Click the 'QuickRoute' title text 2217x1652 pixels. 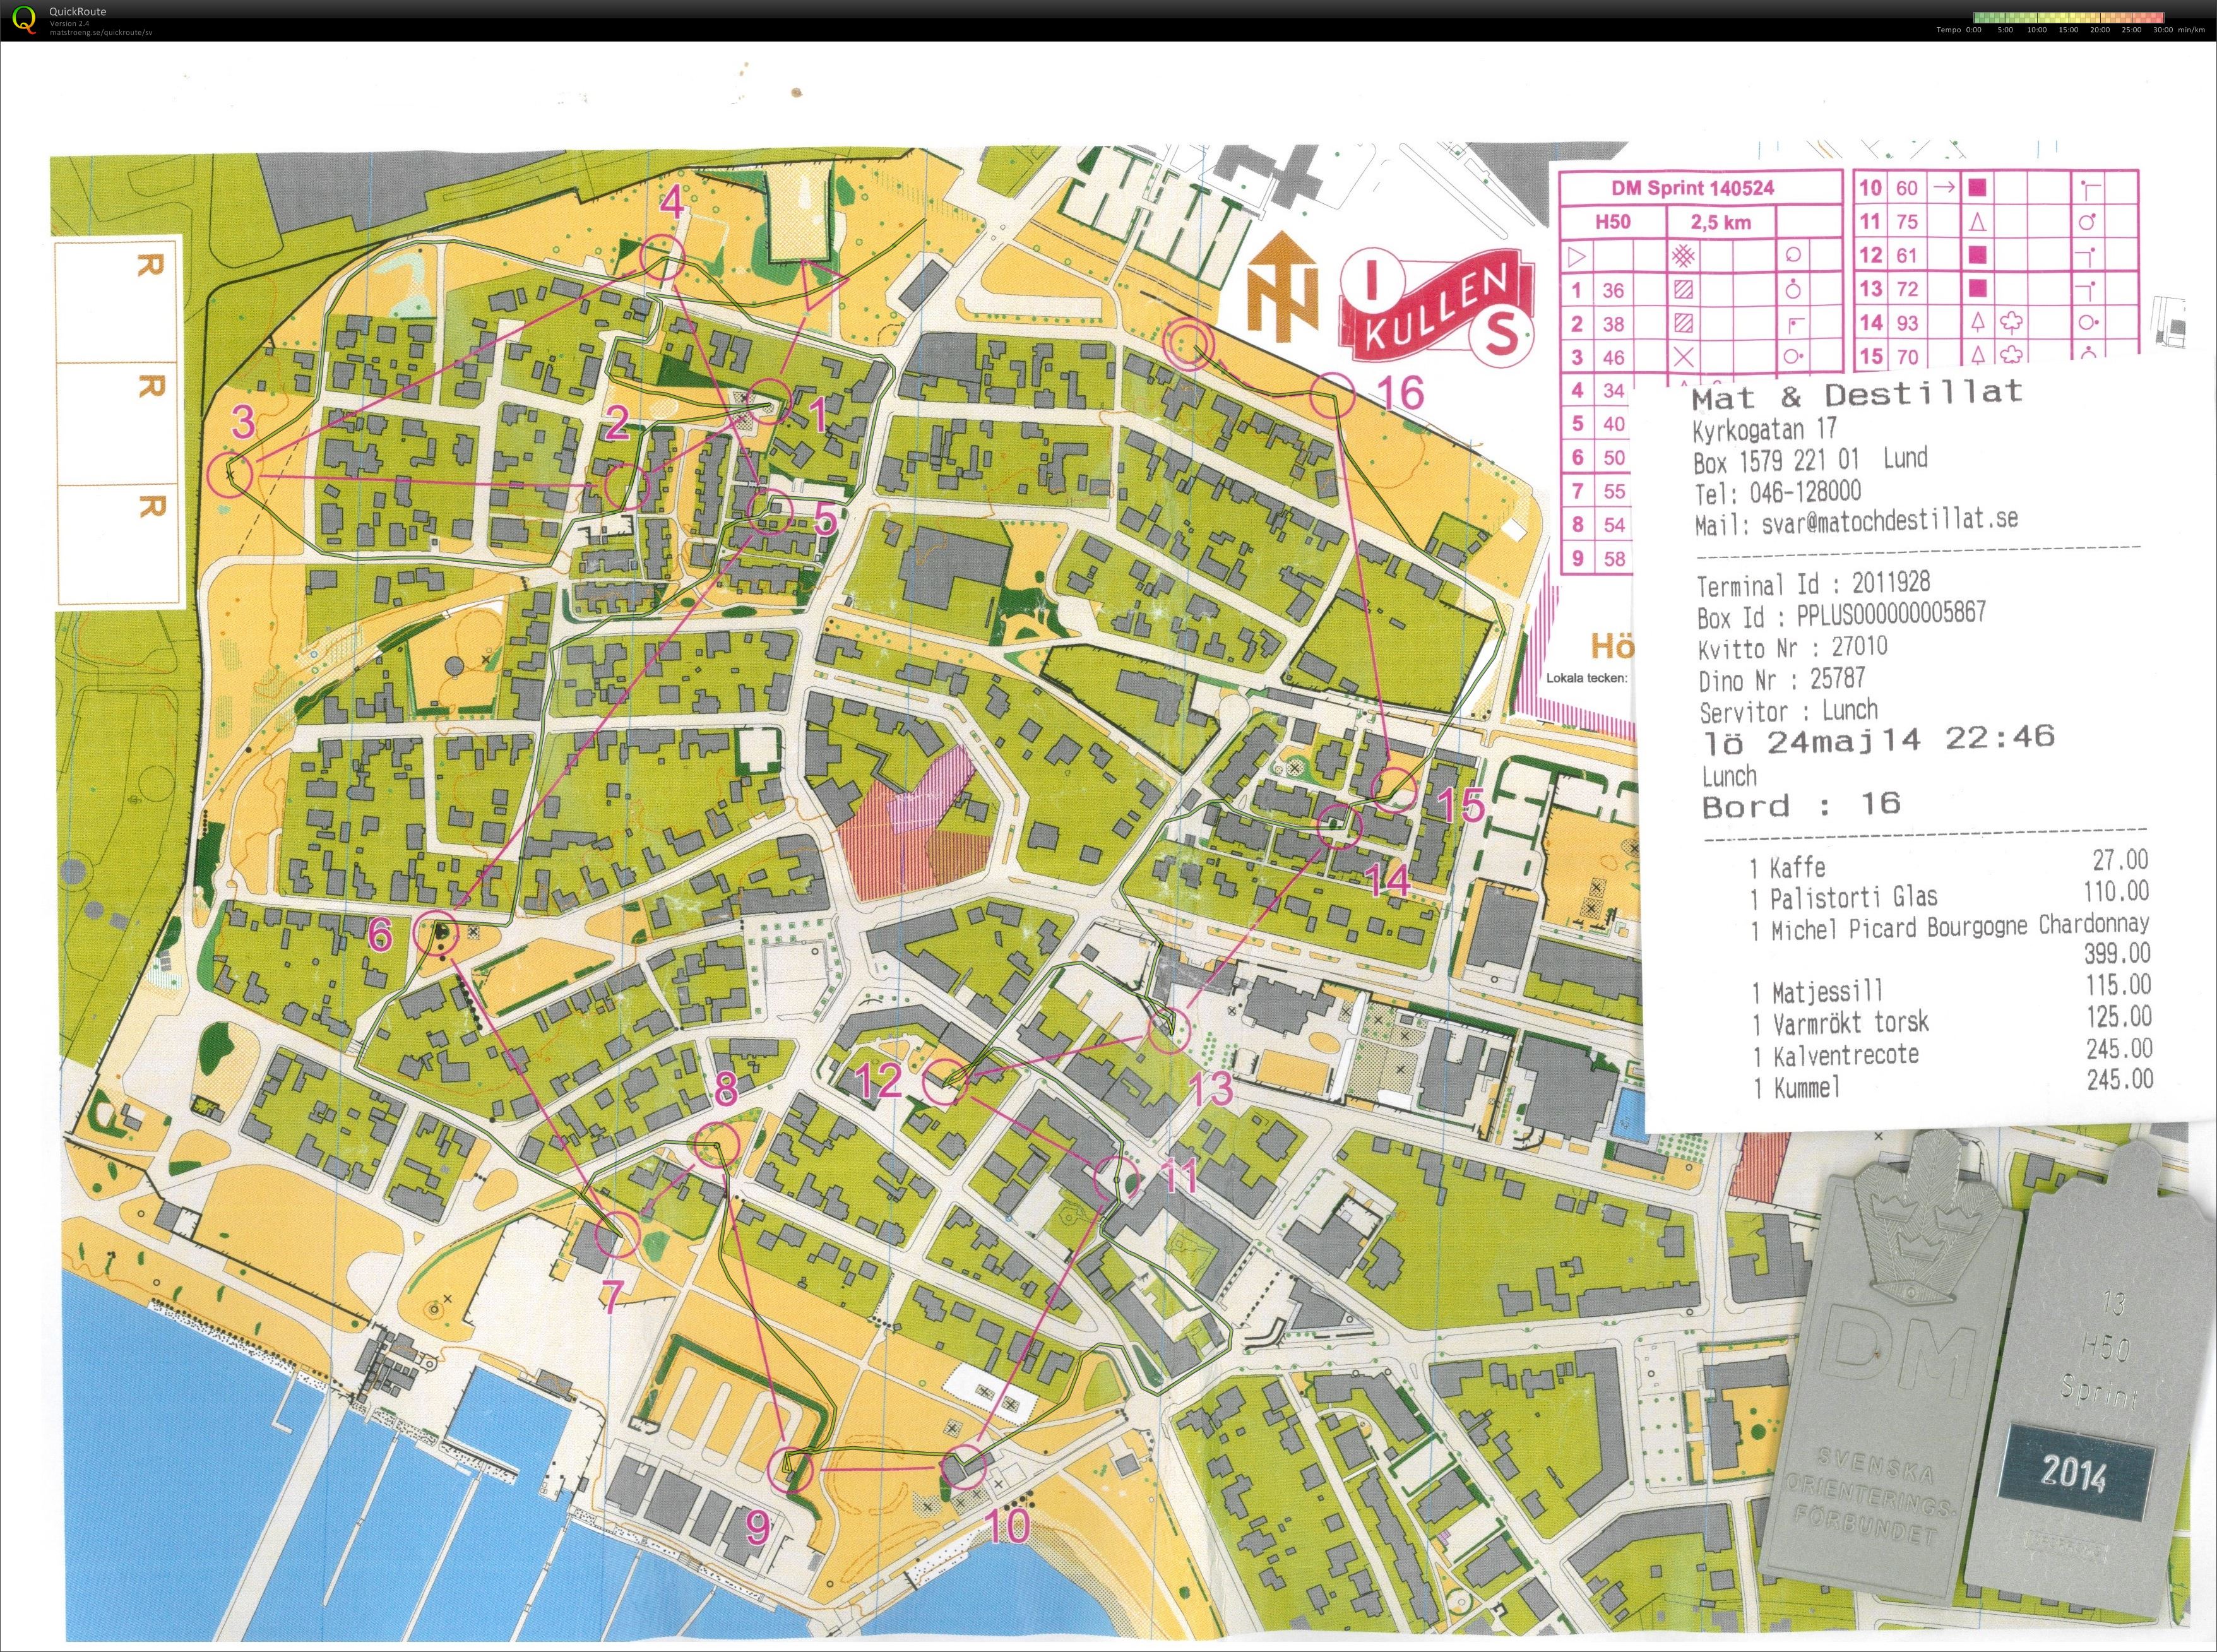78,12
